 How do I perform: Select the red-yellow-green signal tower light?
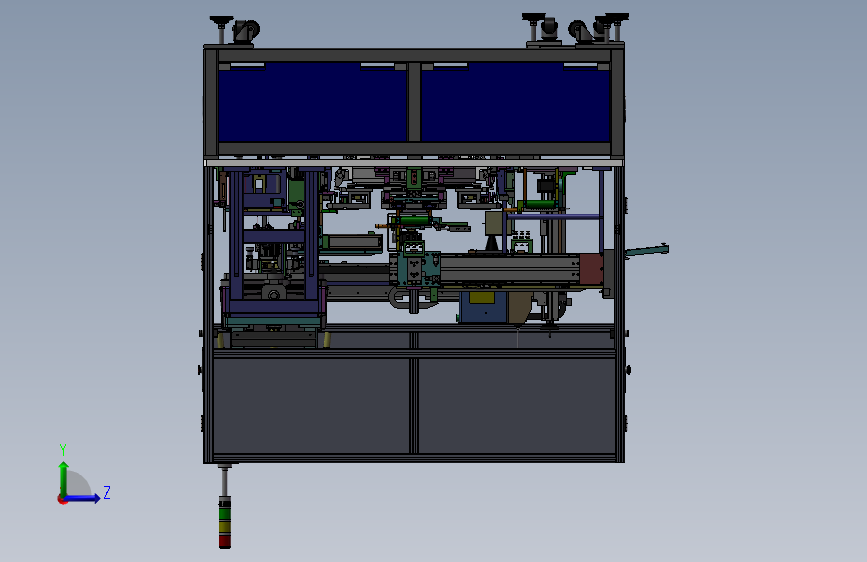224,523
